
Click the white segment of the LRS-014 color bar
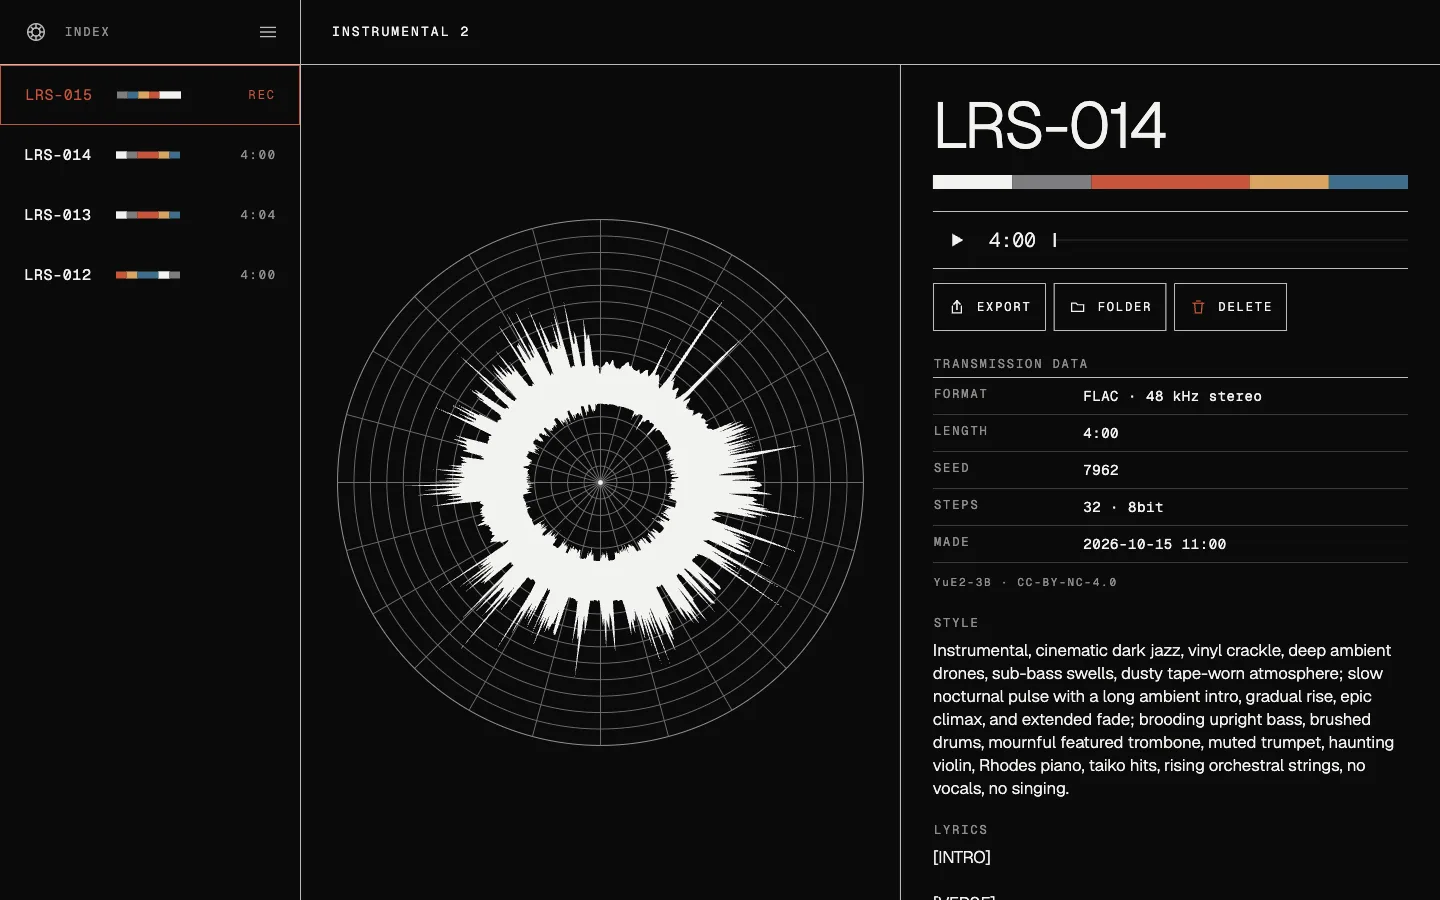(972, 182)
